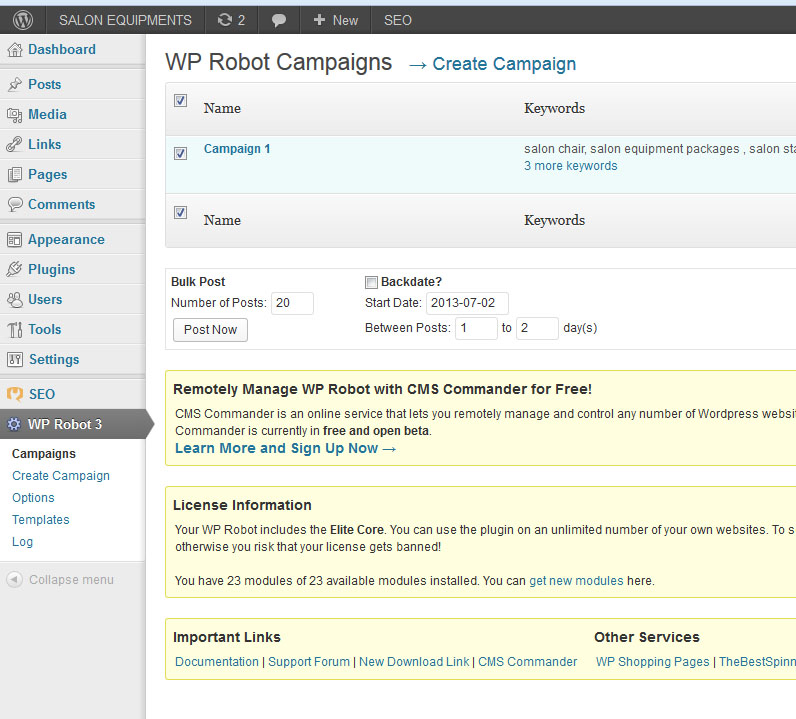796x719 pixels.
Task: Open the comments bubble icon in admin bar
Action: (x=279, y=19)
